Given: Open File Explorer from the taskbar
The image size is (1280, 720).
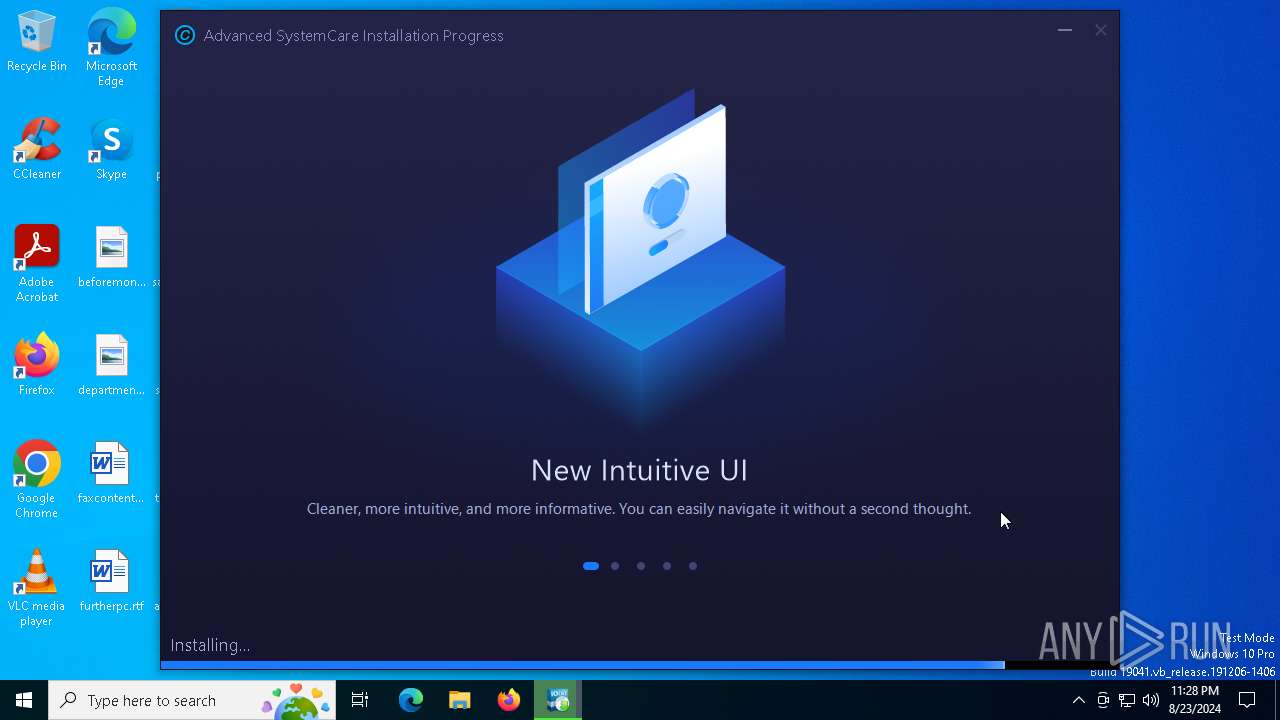Looking at the screenshot, I should click(x=459, y=700).
